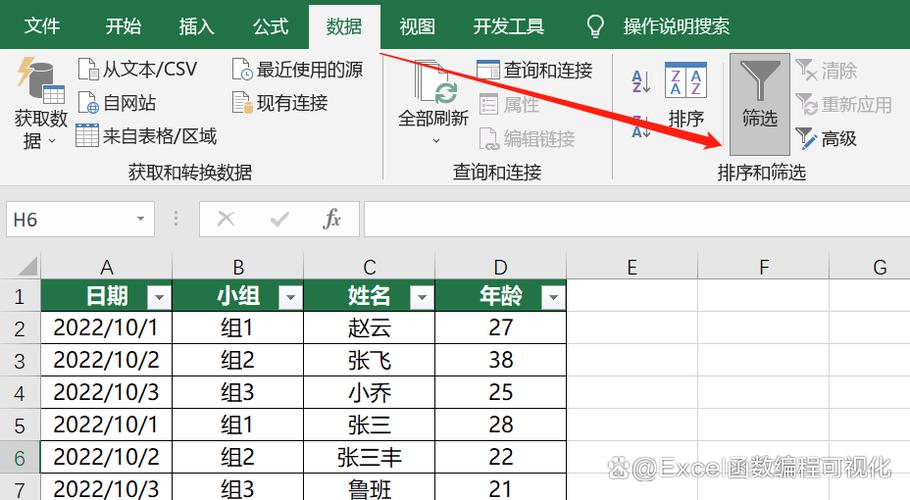
Task: Click 编辑链接 edit links command
Action: 526,139
